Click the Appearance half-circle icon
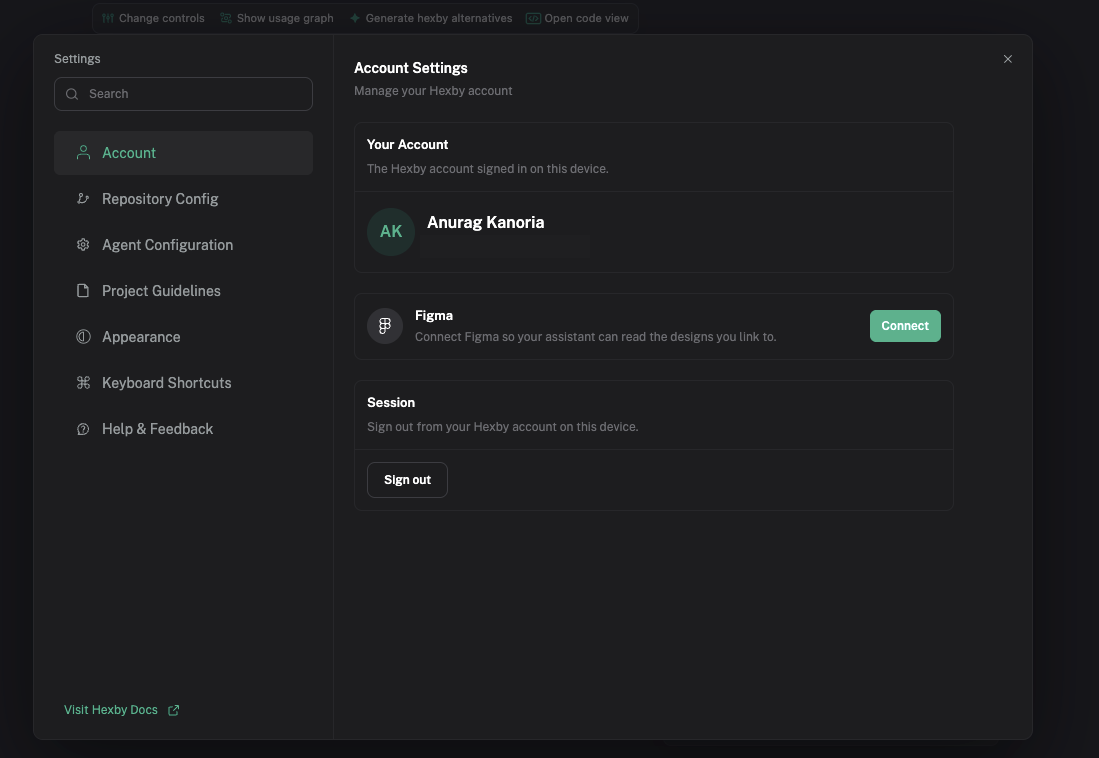Image resolution: width=1099 pixels, height=758 pixels. tap(83, 337)
